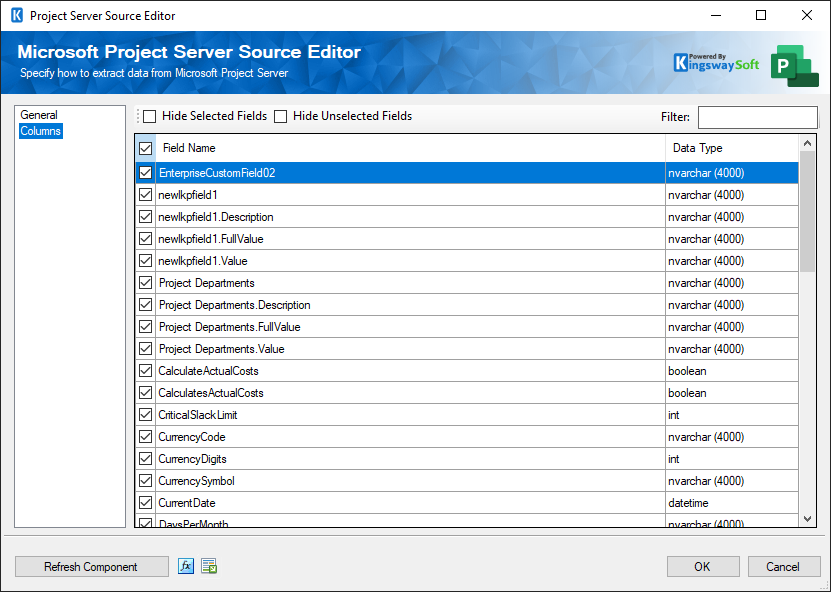Uncheck Project Departments.Value checkbox
This screenshot has width=831, height=592.
coord(145,349)
